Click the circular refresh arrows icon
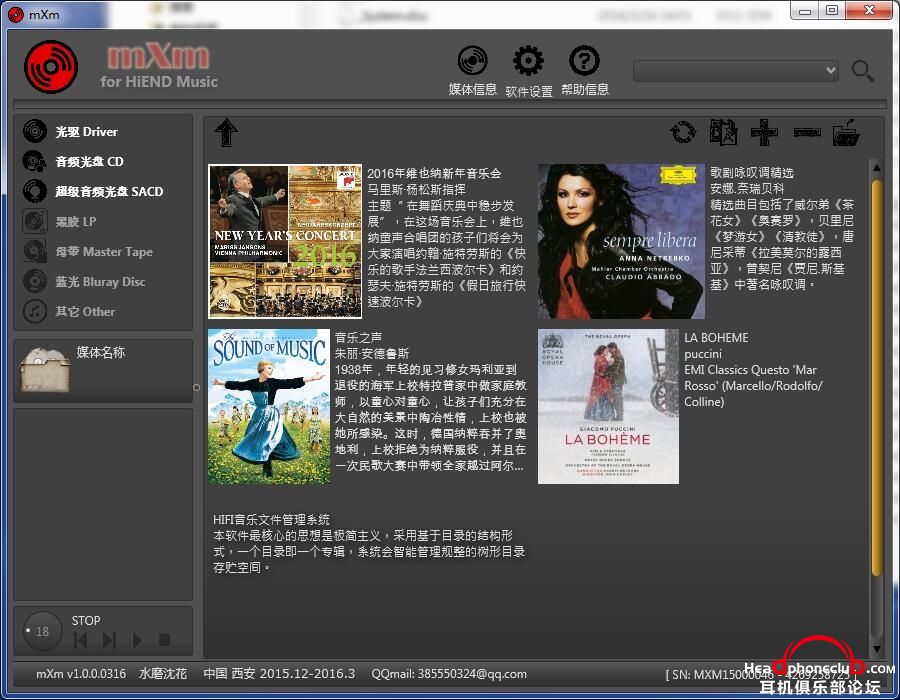This screenshot has height=700, width=900. [683, 133]
